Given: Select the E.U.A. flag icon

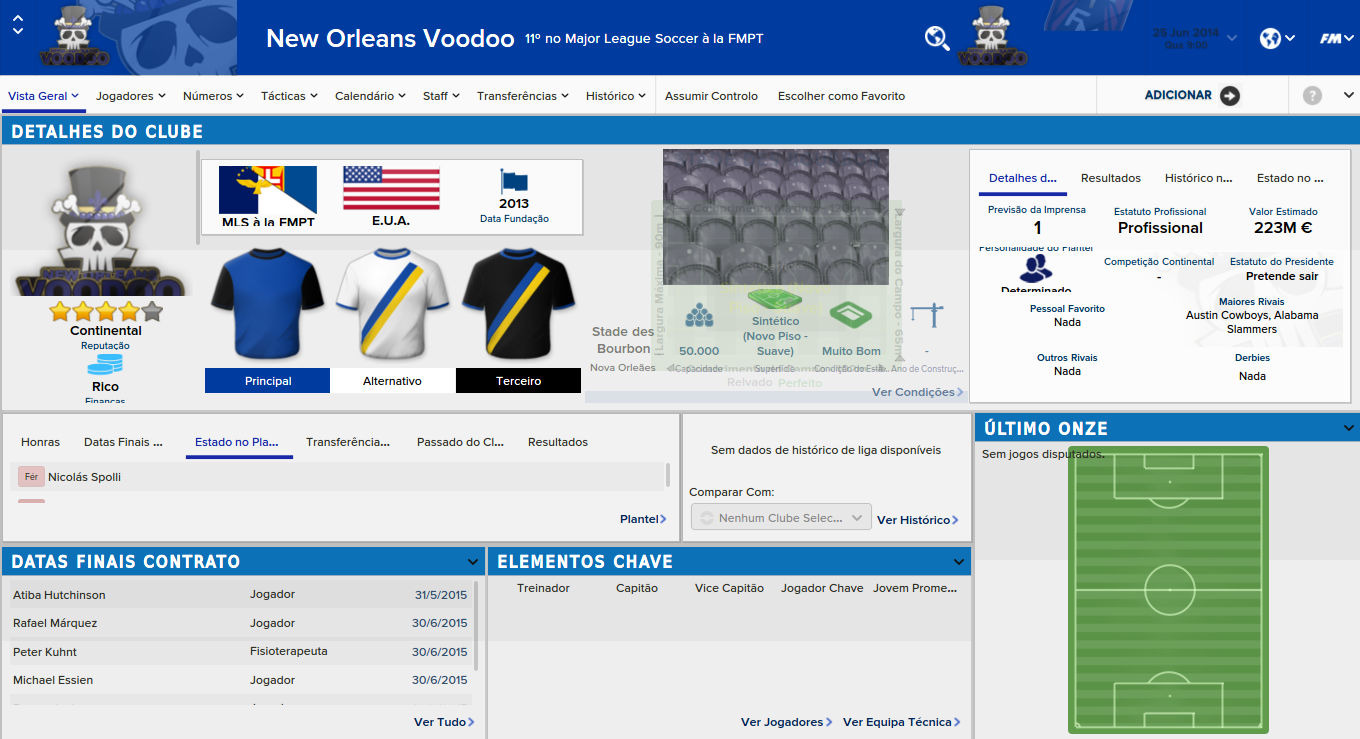Looking at the screenshot, I should tap(391, 187).
